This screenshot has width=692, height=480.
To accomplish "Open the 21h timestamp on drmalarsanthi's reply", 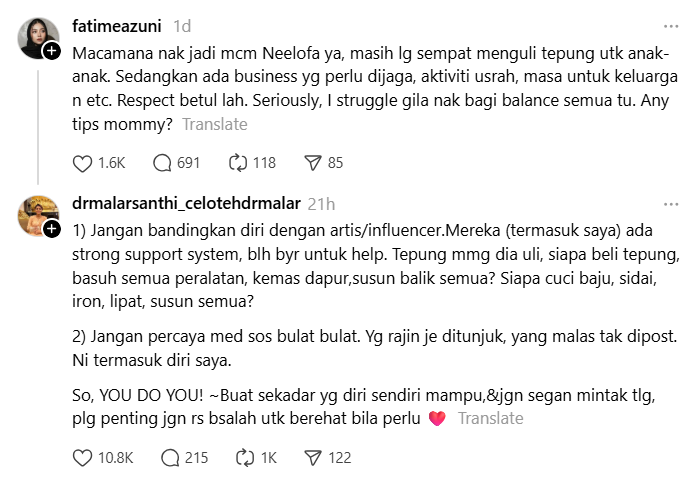I will click(x=323, y=203).
